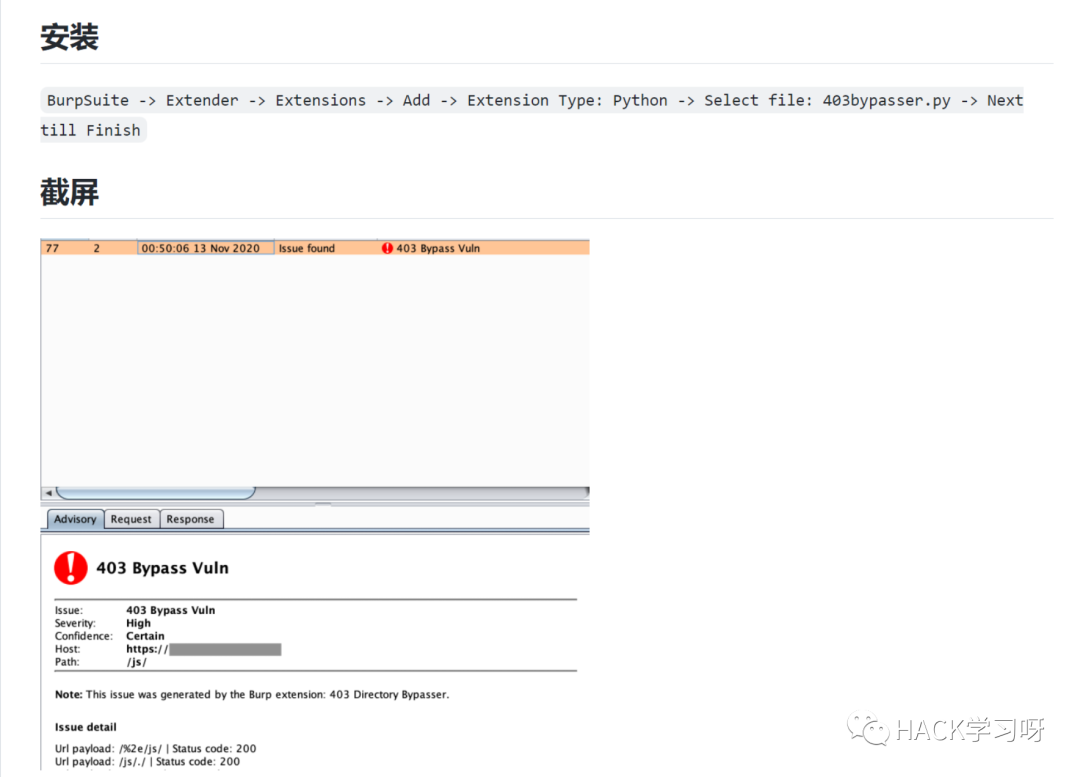The image size is (1080, 777).
Task: Click row number 77 cell
Action: [52, 248]
